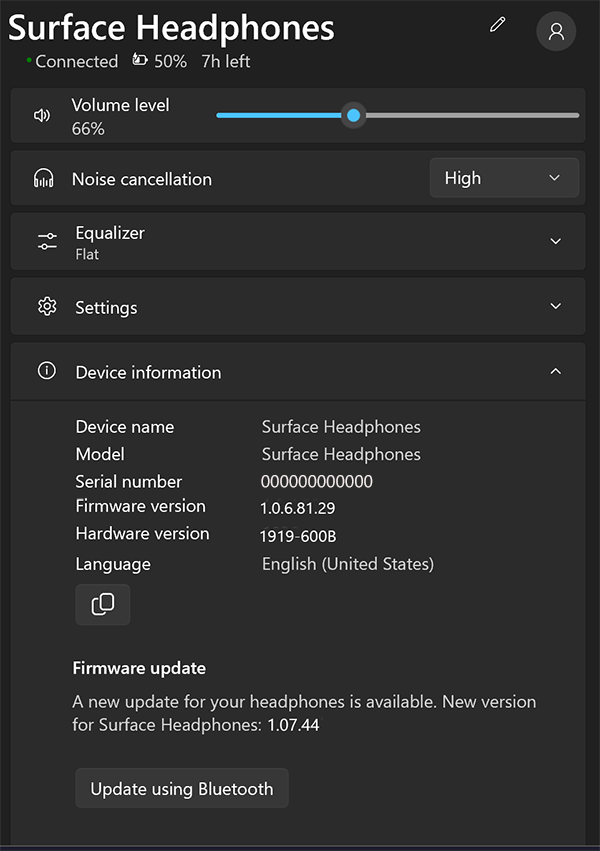The height and width of the screenshot is (851, 600).
Task: Select the headphones icon beside Noise cancellation
Action: pos(41,178)
